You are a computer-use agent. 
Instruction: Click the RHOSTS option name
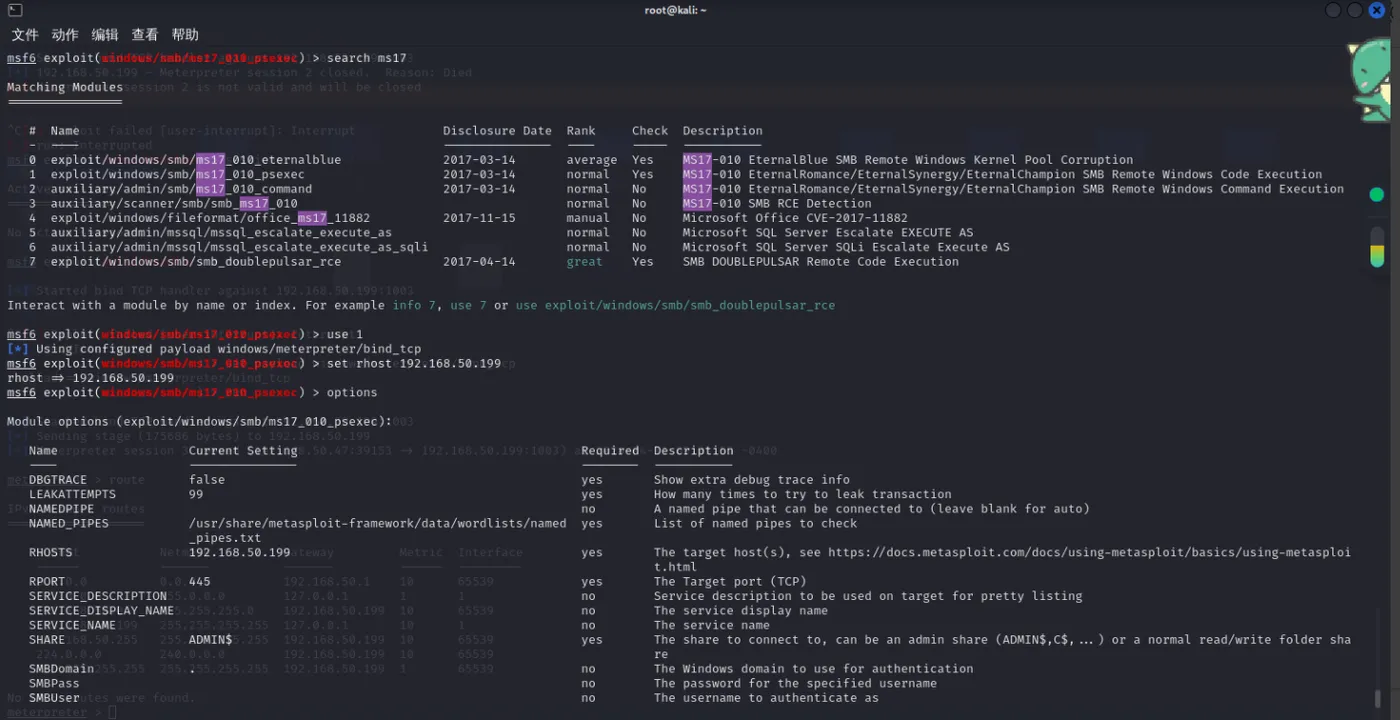(51, 553)
